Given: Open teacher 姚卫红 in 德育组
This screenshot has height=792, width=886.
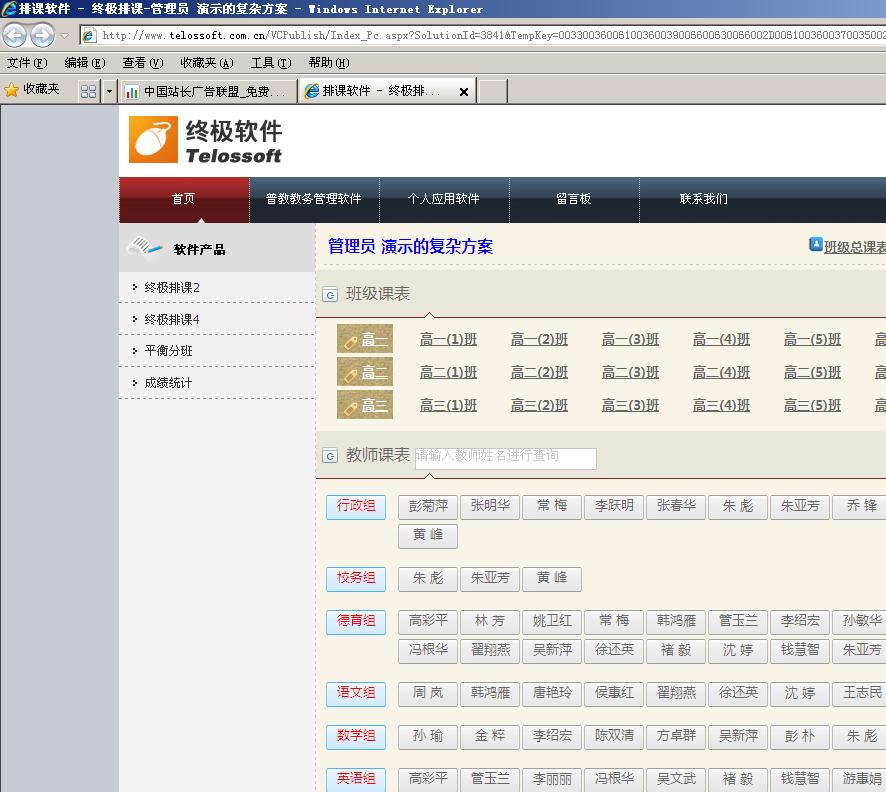Looking at the screenshot, I should [552, 622].
